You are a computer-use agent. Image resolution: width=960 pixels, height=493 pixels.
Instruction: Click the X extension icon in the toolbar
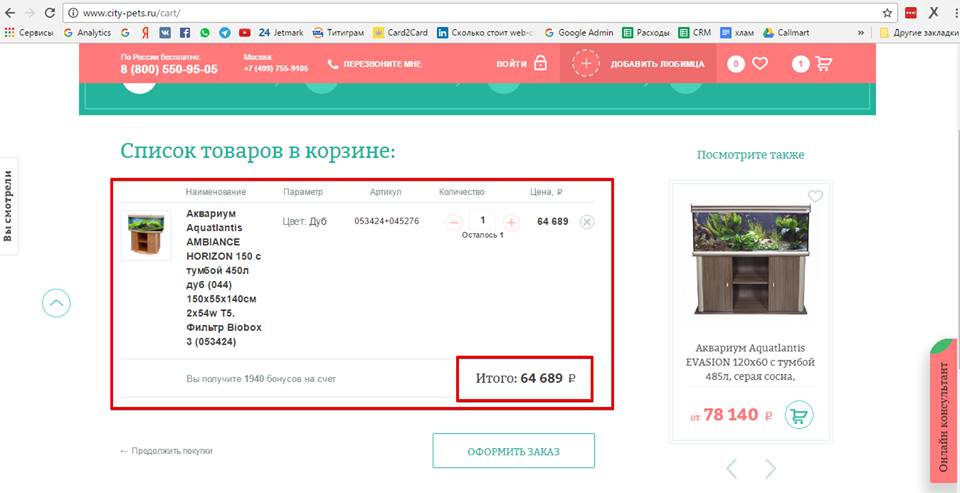pos(934,13)
